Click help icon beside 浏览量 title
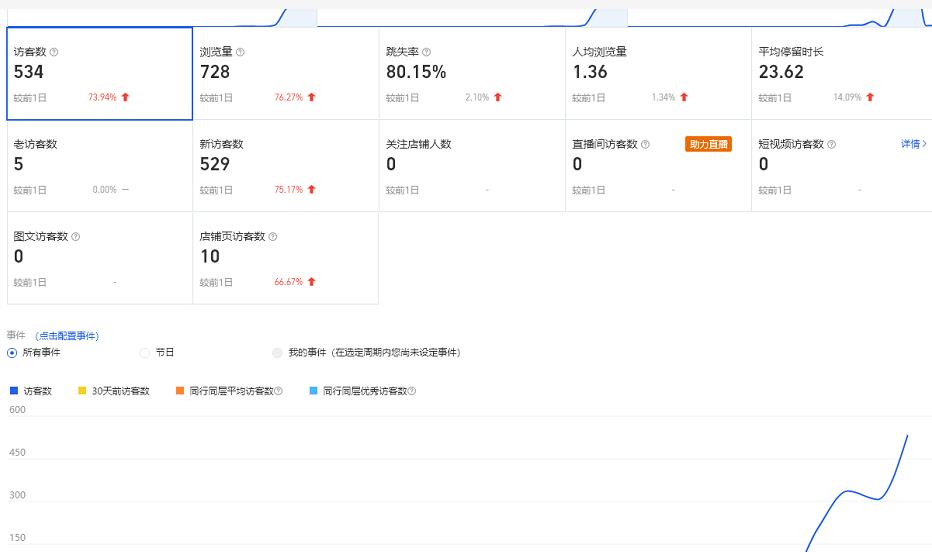The height and width of the screenshot is (552, 932). [x=240, y=52]
